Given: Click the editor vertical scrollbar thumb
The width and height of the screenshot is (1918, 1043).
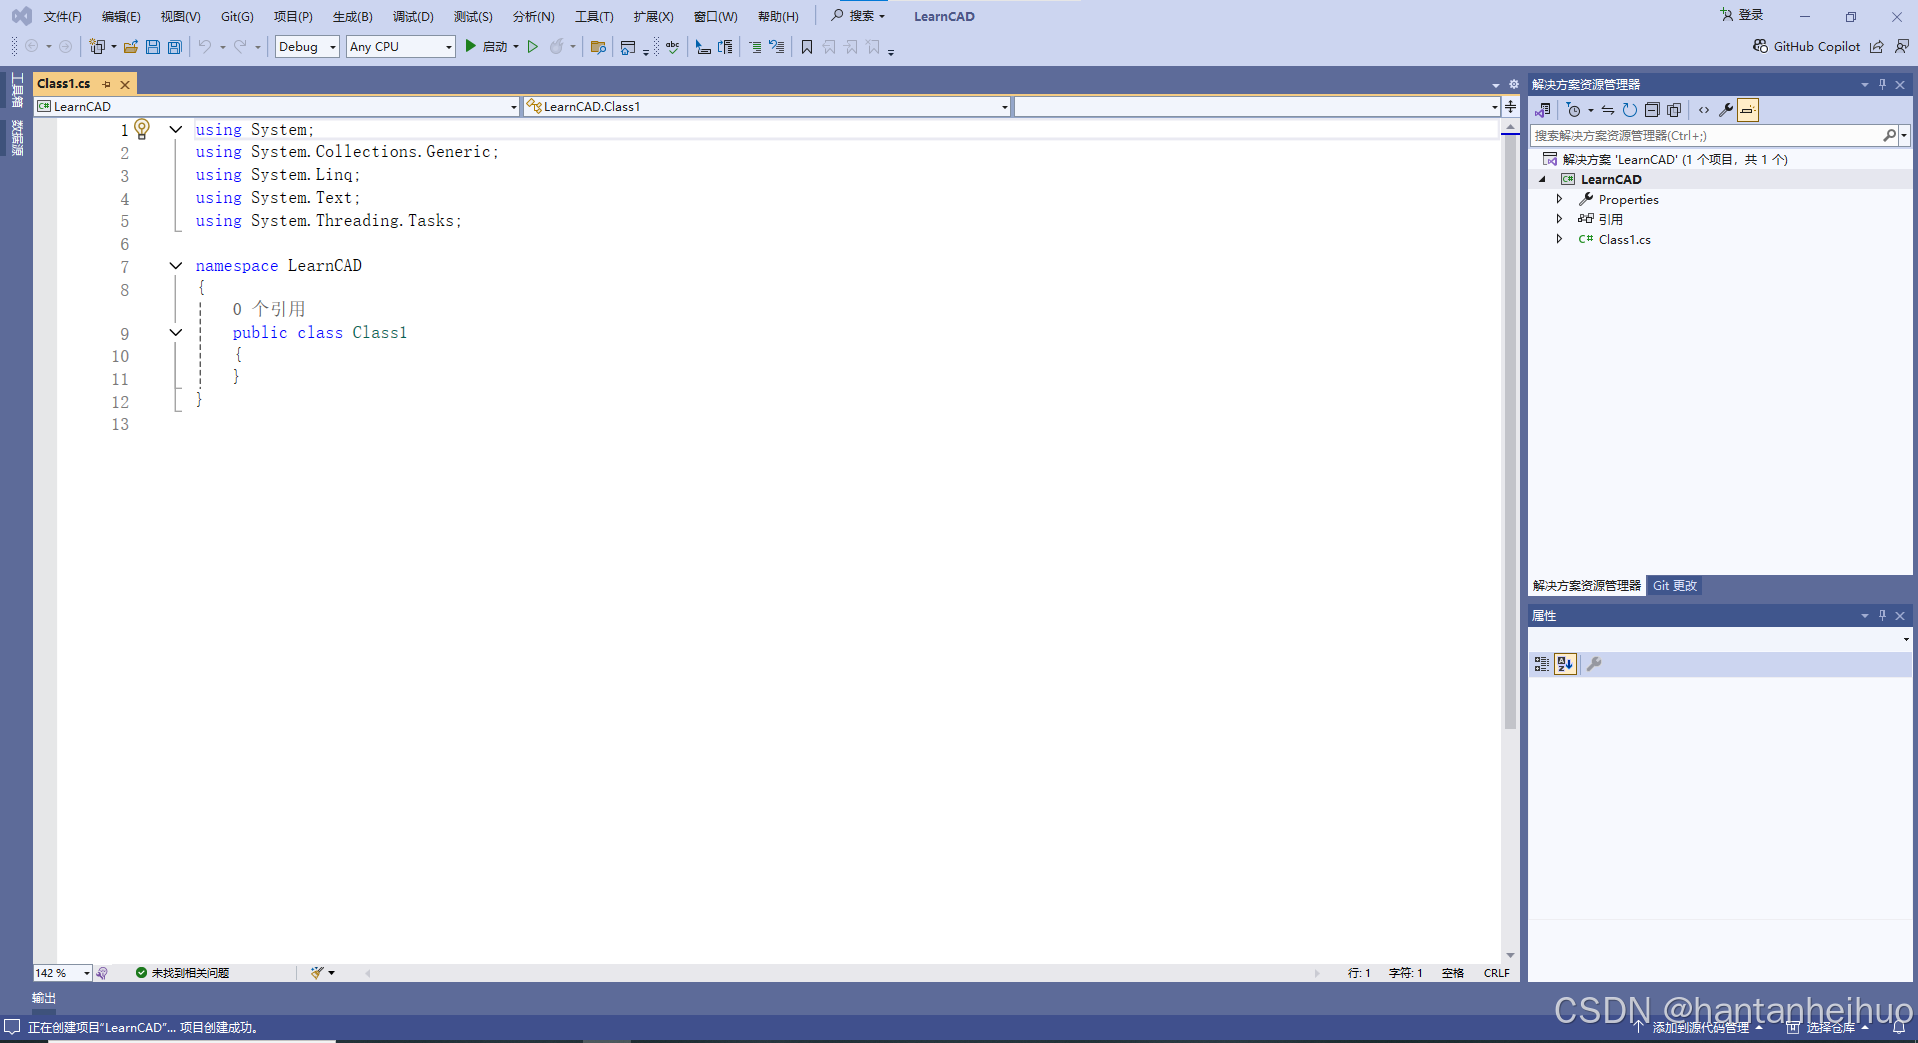Looking at the screenshot, I should point(1510,430).
